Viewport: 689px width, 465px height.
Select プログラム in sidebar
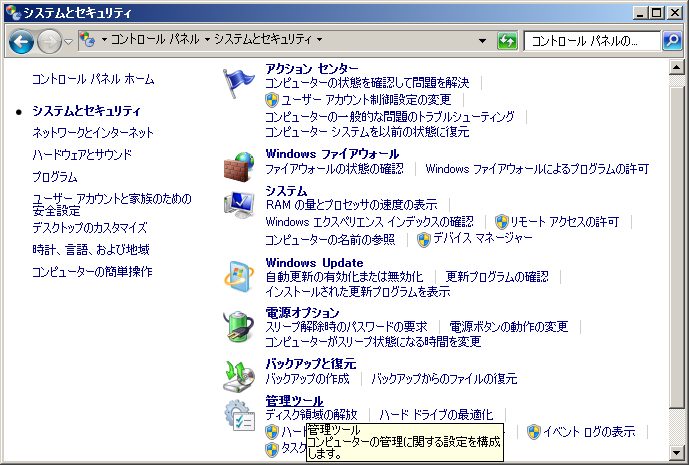point(54,177)
